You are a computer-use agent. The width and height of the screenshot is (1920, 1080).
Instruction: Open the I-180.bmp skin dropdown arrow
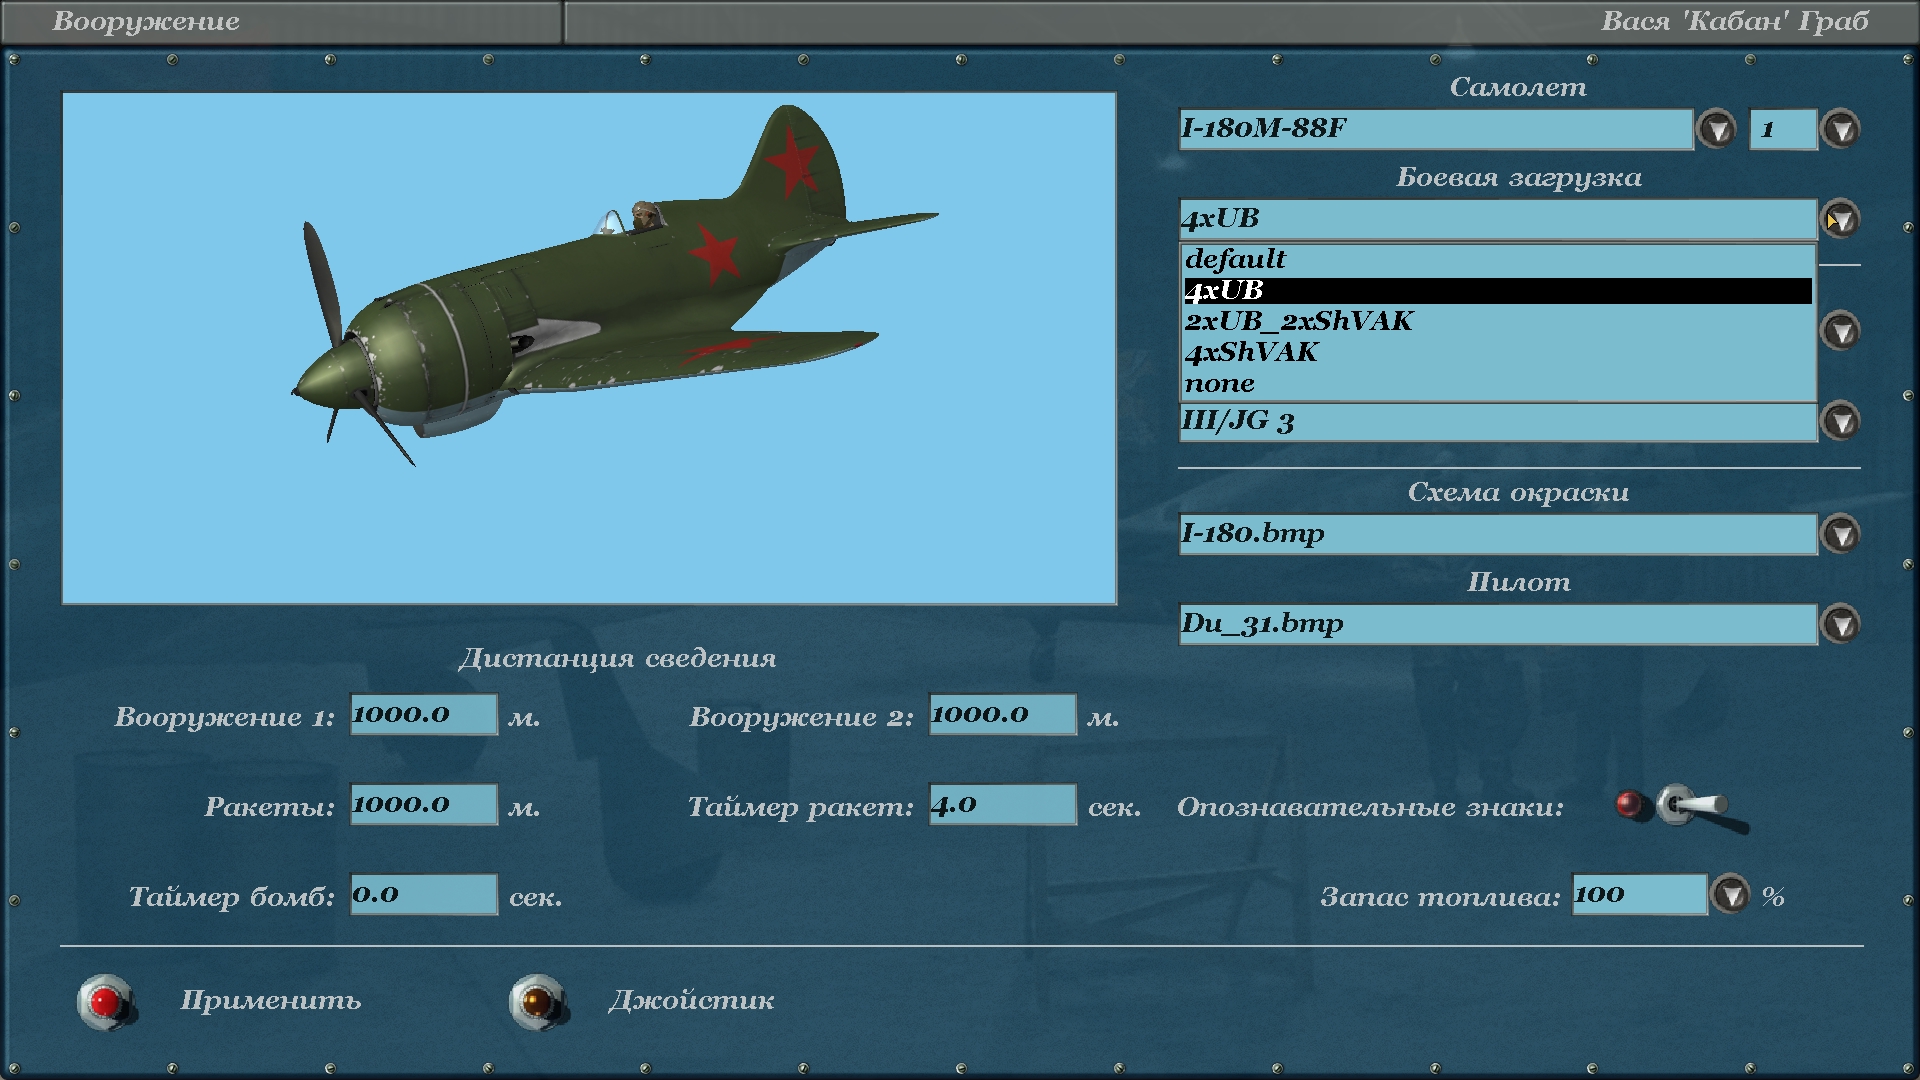pyautogui.click(x=1840, y=534)
